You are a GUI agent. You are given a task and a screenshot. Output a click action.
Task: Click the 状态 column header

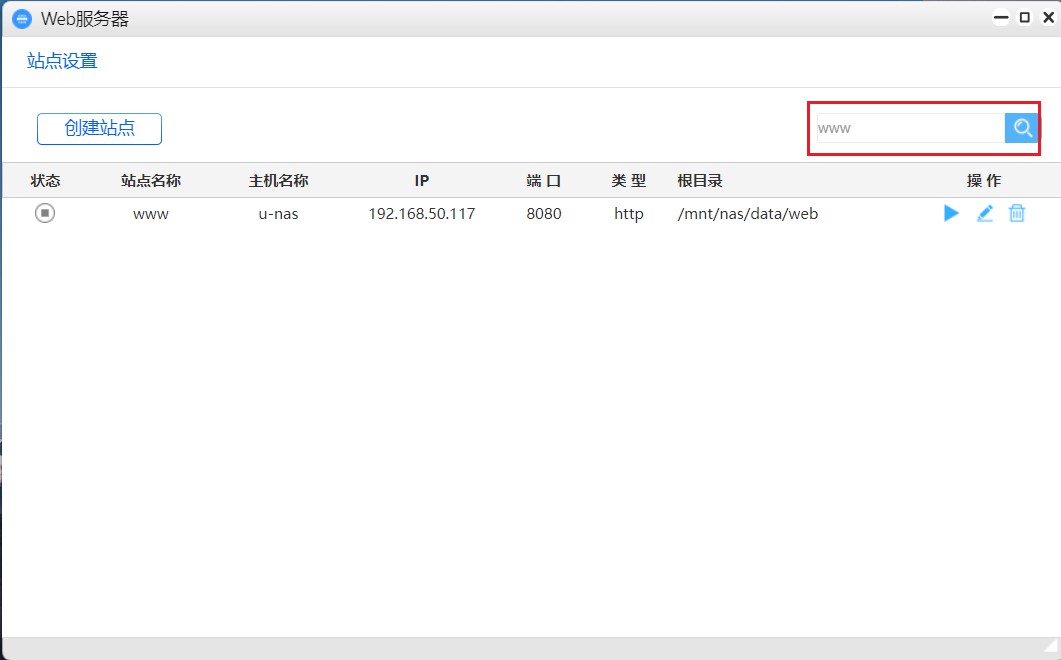45,181
